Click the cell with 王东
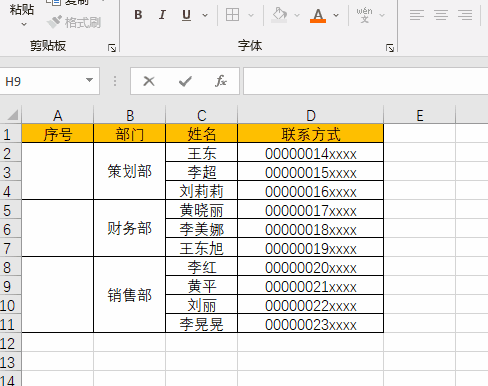488x386 pixels. pyautogui.click(x=202, y=153)
